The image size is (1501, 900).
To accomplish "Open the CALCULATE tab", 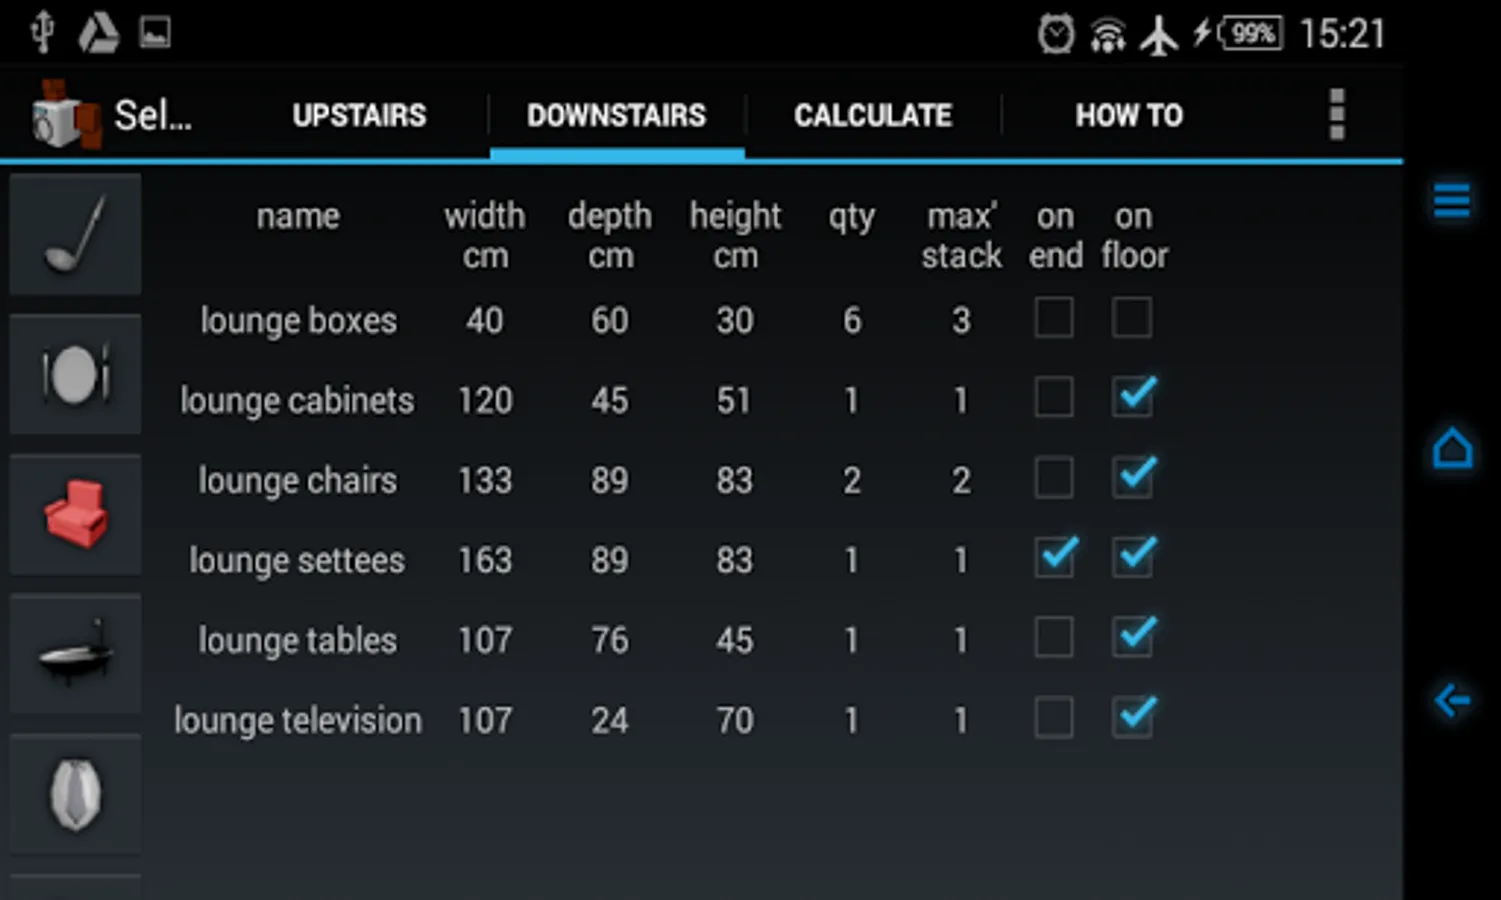I will [873, 116].
